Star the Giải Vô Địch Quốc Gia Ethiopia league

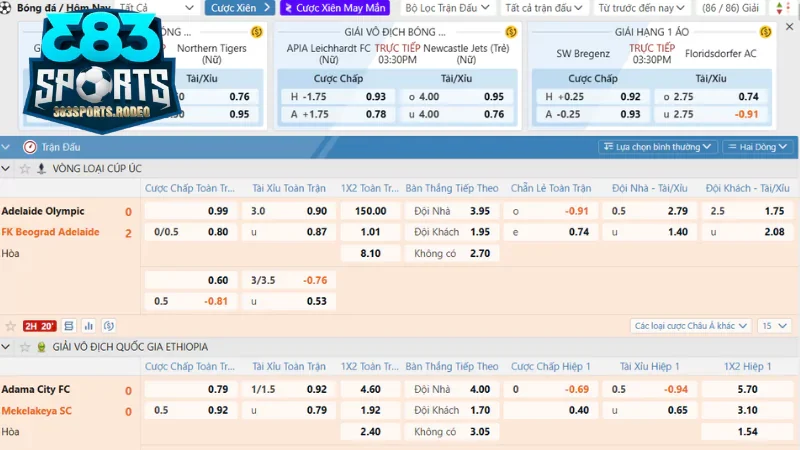(24, 346)
